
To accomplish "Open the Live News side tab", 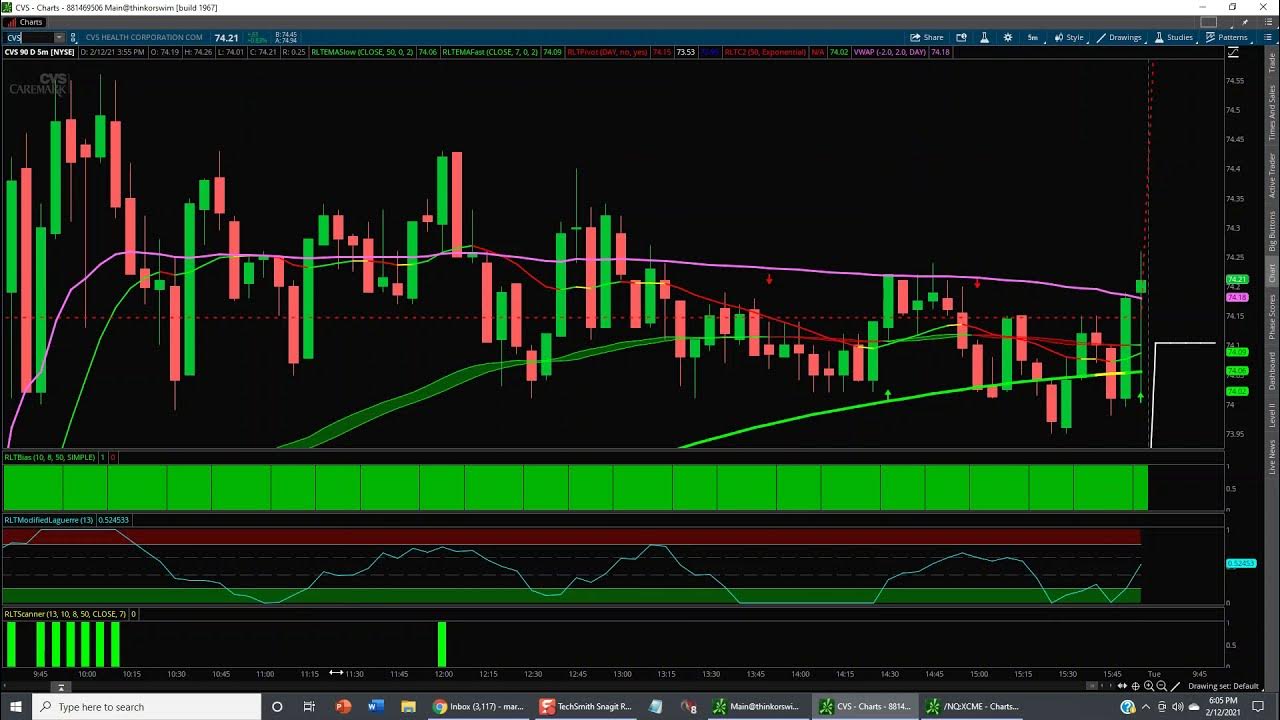I will [1272, 456].
